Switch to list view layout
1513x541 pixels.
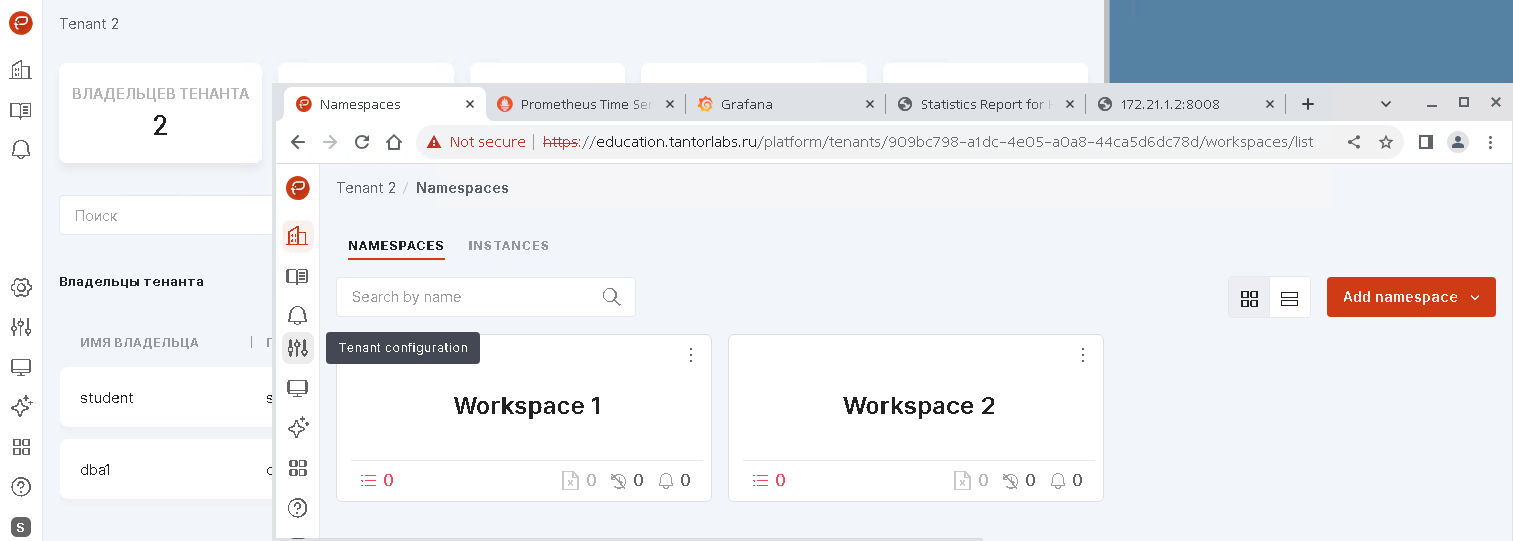[x=1289, y=298]
